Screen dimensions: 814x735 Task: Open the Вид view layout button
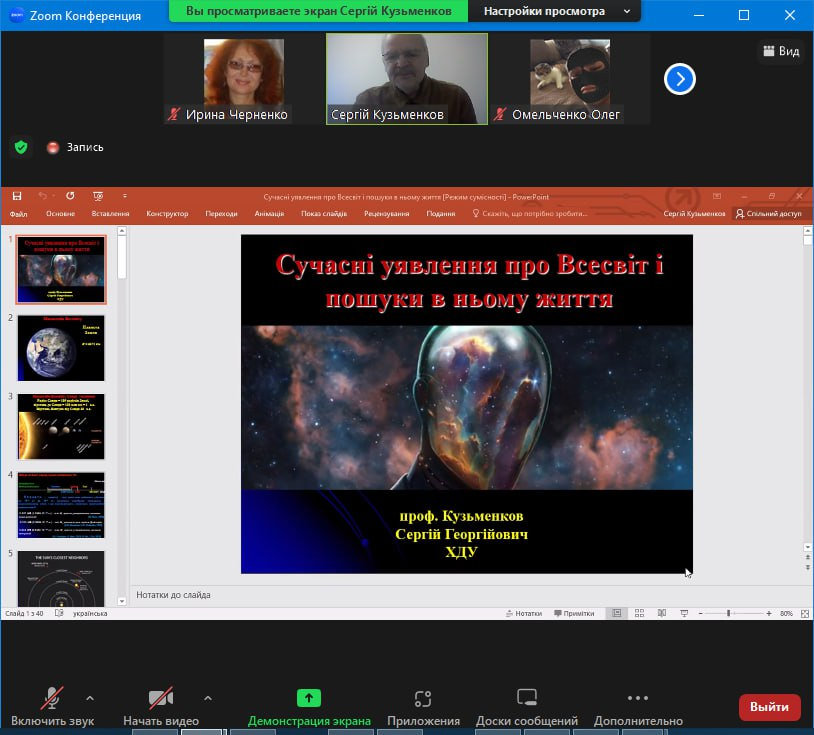tap(781, 51)
